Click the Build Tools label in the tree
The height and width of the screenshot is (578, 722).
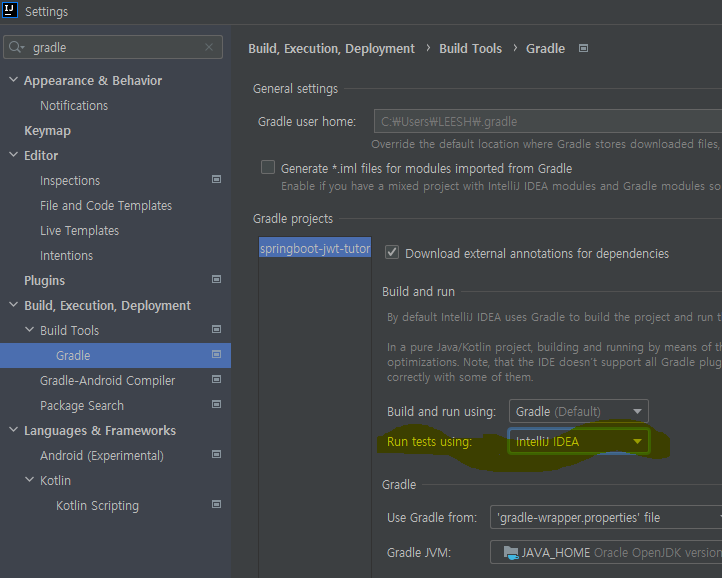70,330
